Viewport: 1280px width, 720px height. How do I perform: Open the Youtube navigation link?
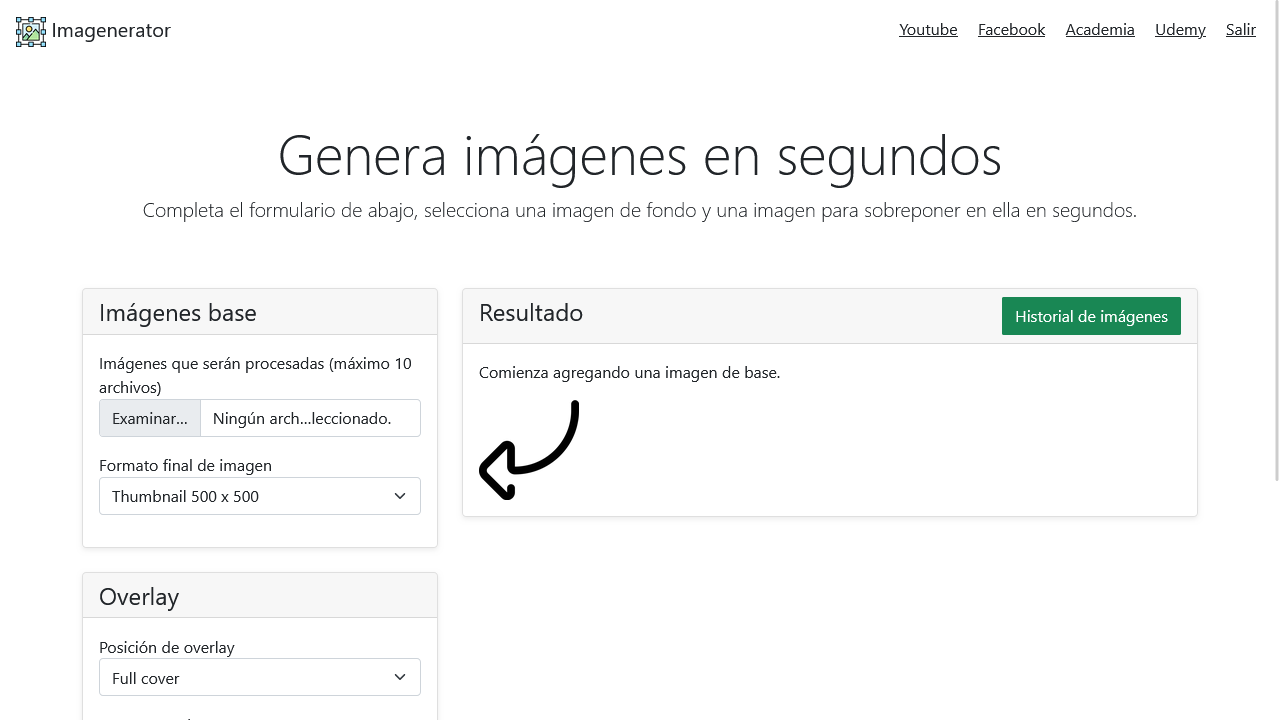(928, 30)
